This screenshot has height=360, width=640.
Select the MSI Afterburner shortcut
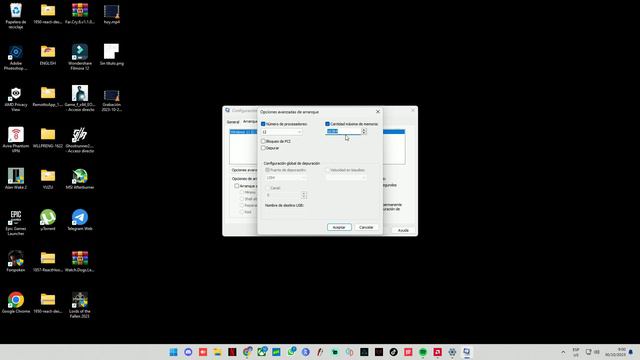[80, 179]
